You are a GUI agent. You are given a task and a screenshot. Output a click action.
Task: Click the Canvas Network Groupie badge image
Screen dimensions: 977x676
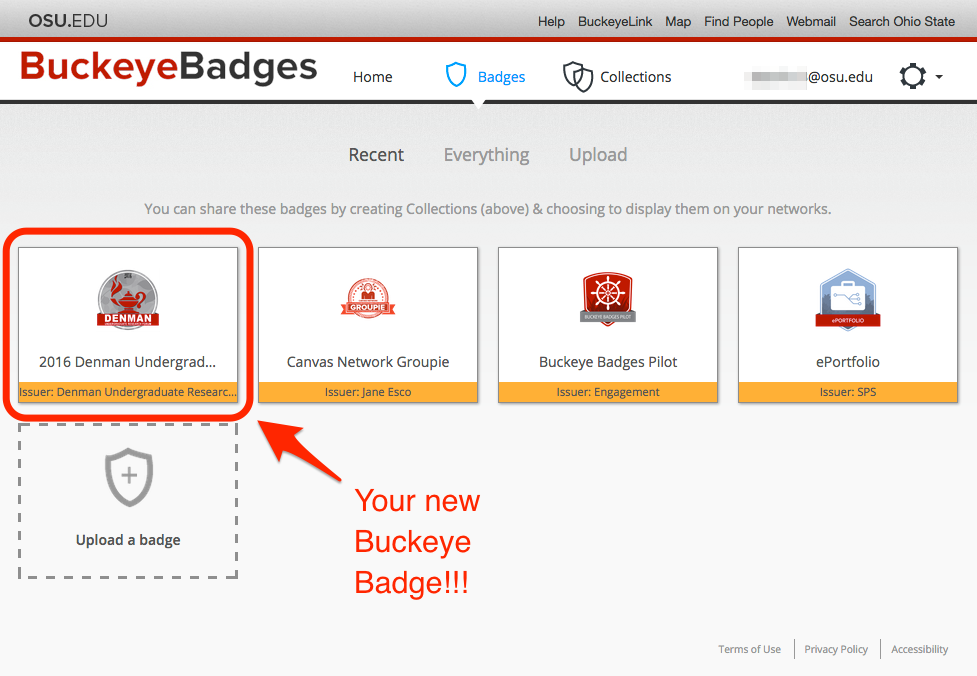(x=368, y=298)
